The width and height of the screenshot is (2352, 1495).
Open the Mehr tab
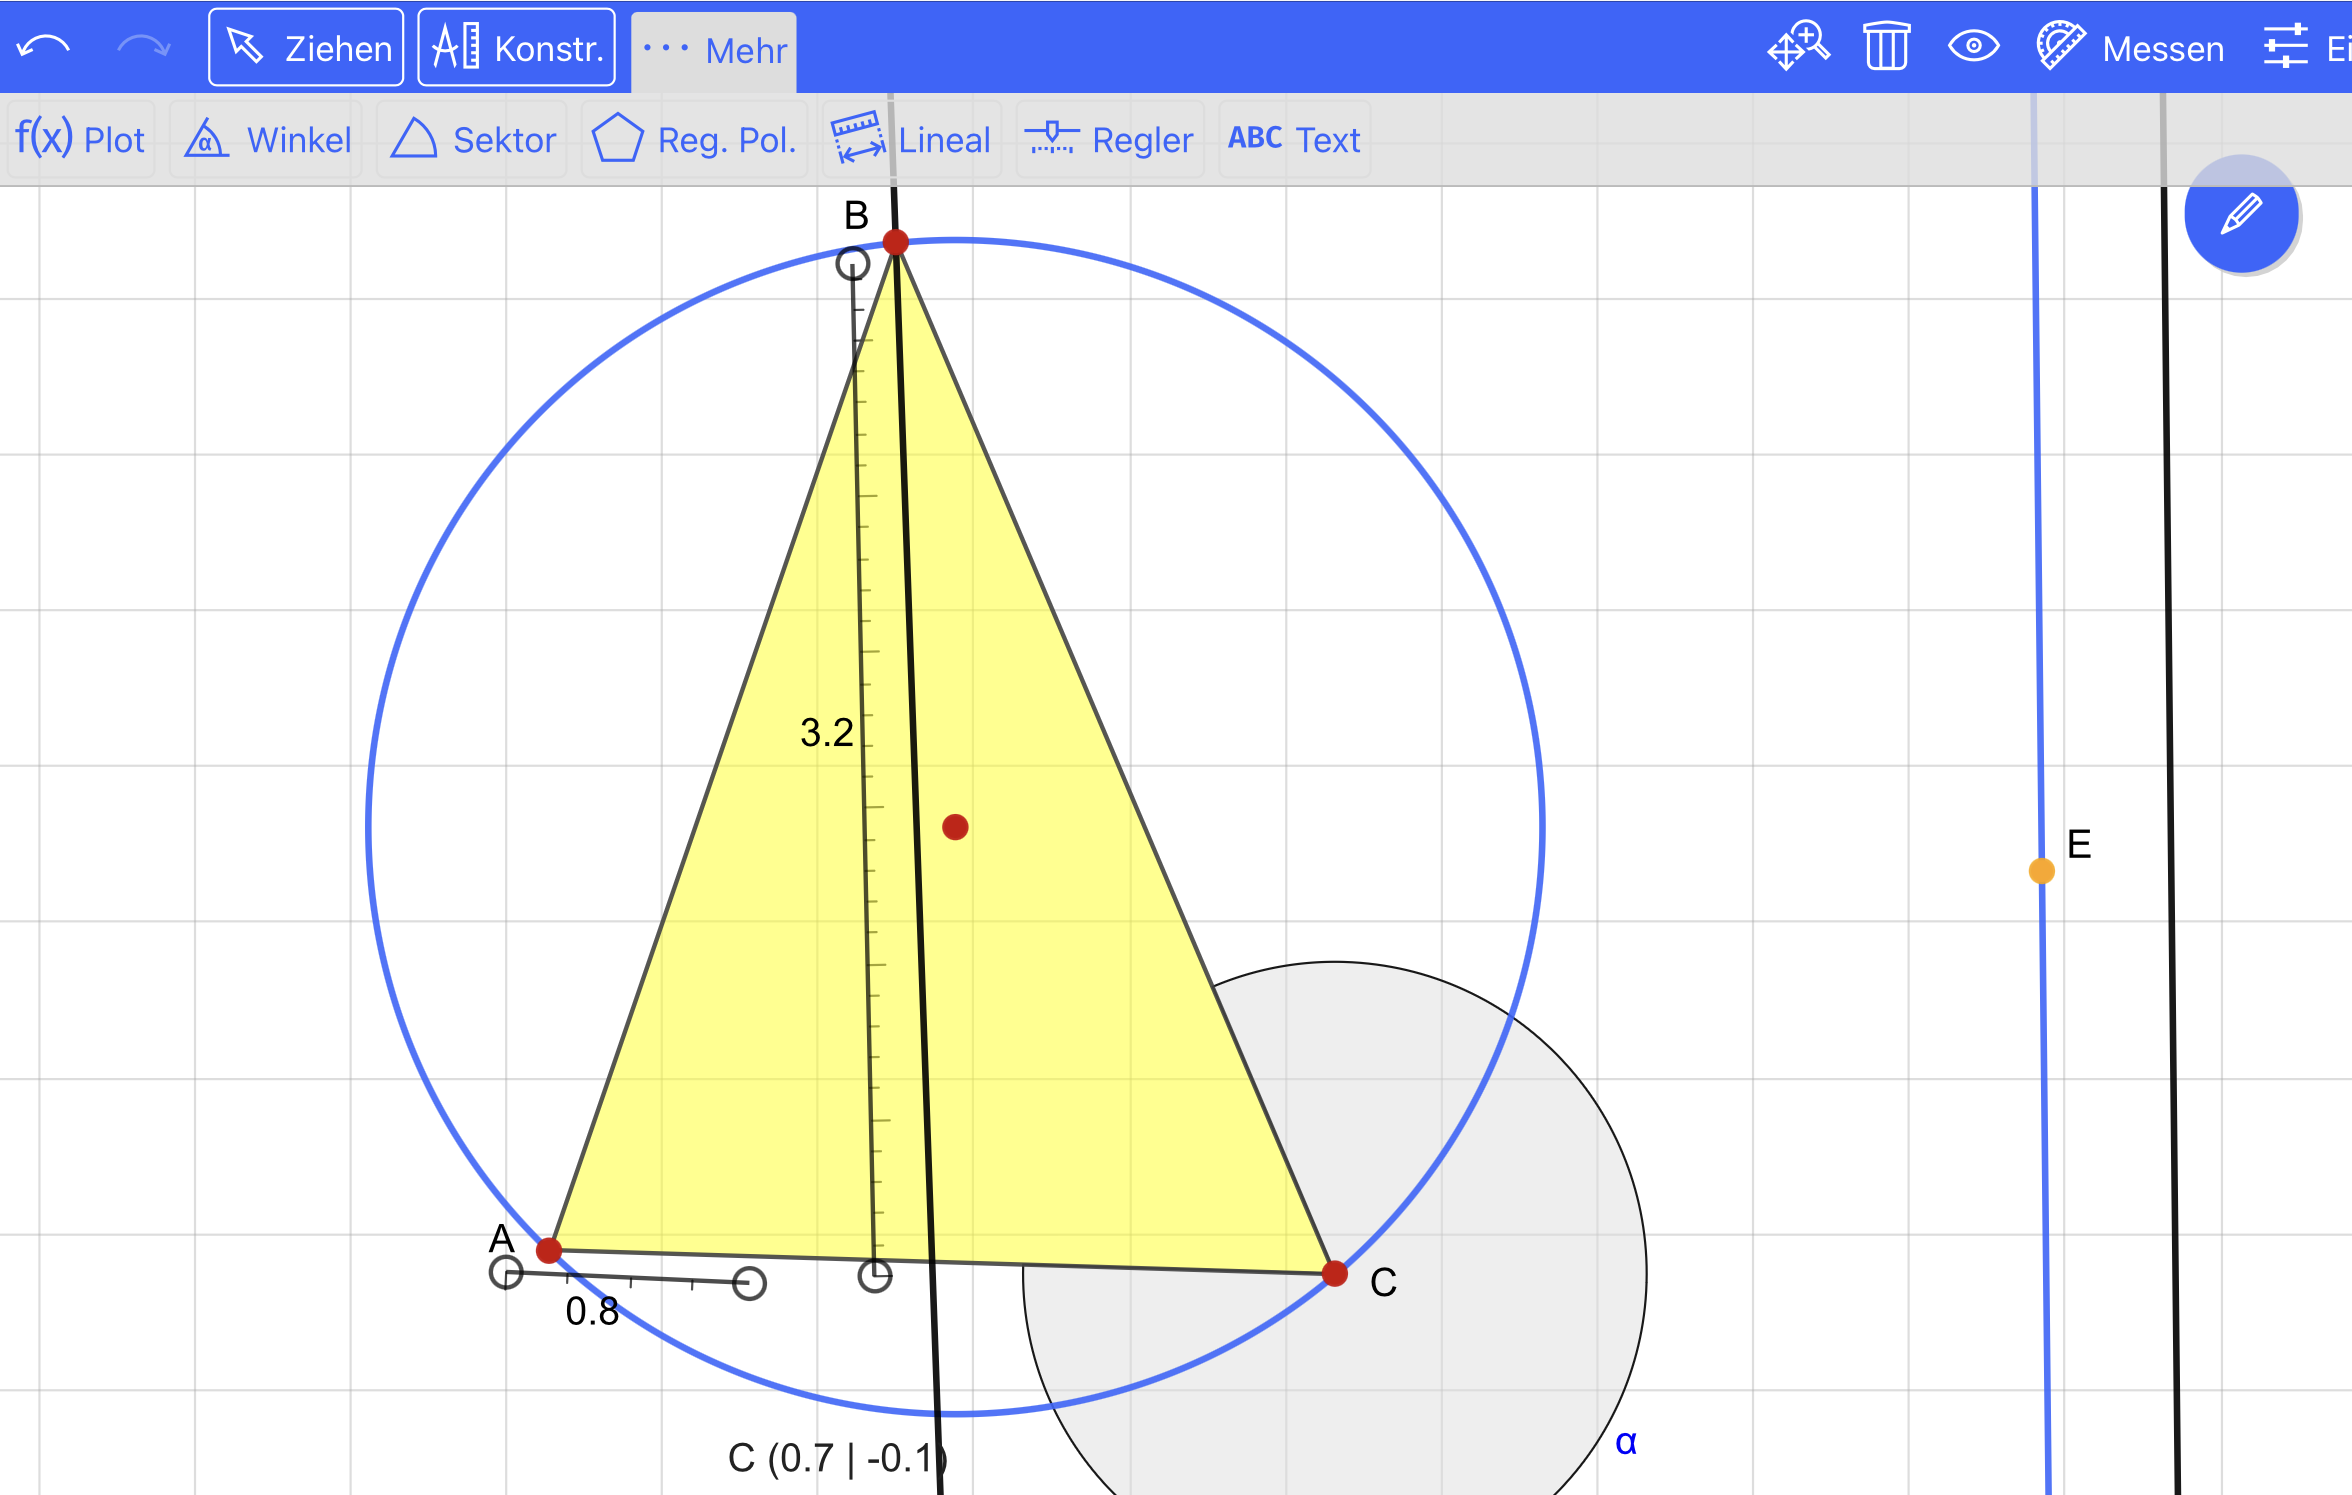coord(715,50)
